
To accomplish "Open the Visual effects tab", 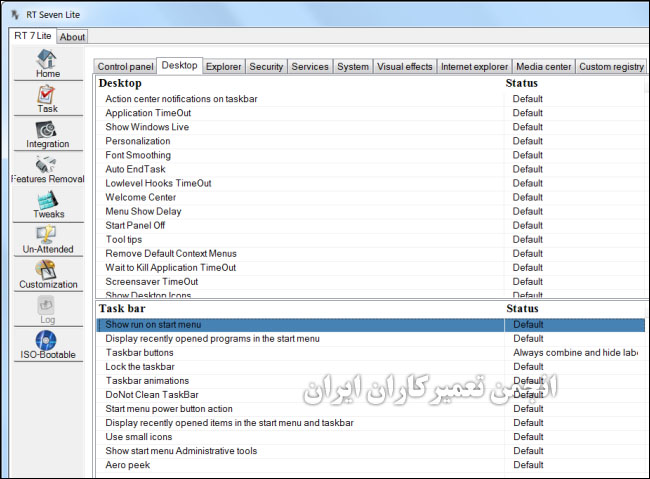I will click(405, 66).
